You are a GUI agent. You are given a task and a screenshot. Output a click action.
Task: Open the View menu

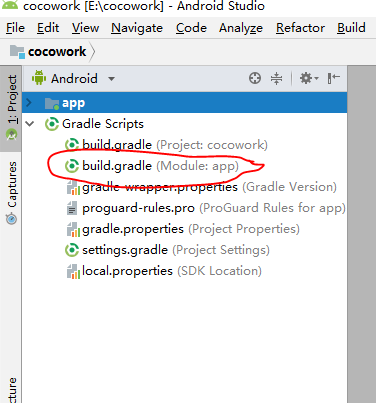coord(85,28)
